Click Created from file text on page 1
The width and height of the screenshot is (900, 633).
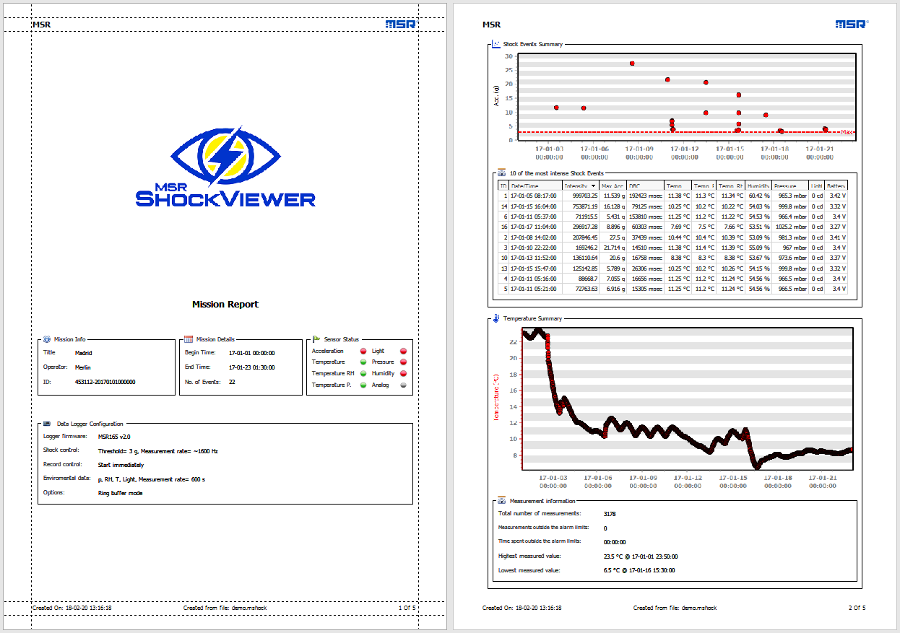pos(225,608)
